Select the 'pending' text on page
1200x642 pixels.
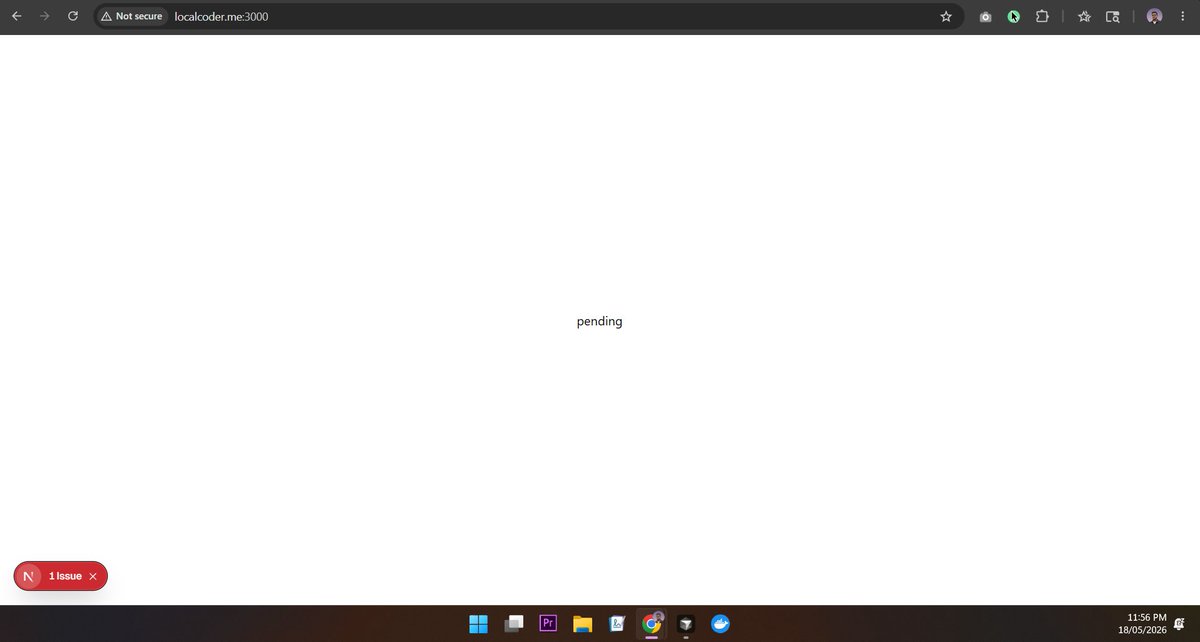600,321
